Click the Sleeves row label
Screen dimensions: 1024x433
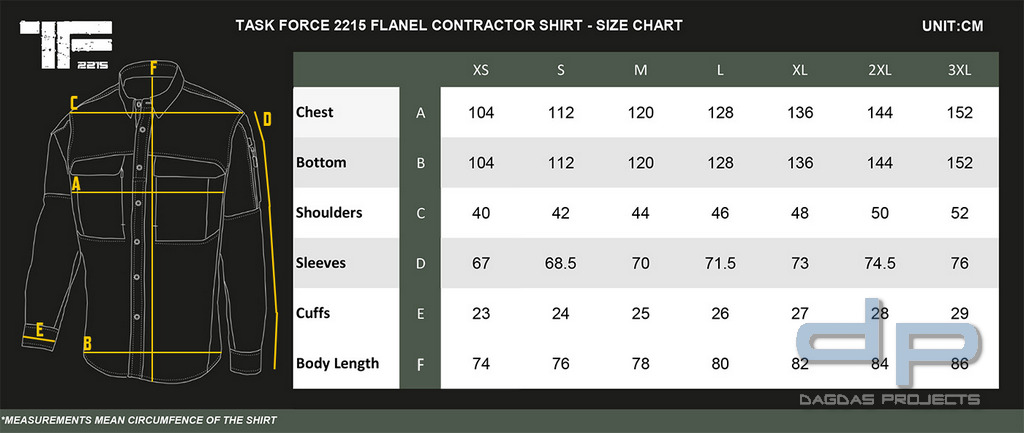pos(320,263)
